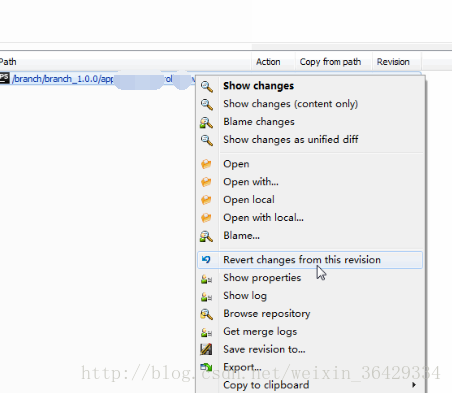The width and height of the screenshot is (452, 393).
Task: Sort by the Action column header
Action: point(273,62)
